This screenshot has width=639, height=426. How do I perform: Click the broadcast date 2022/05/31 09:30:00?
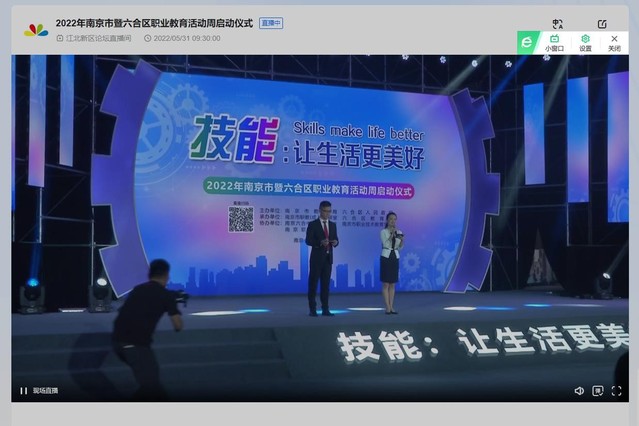pos(187,38)
